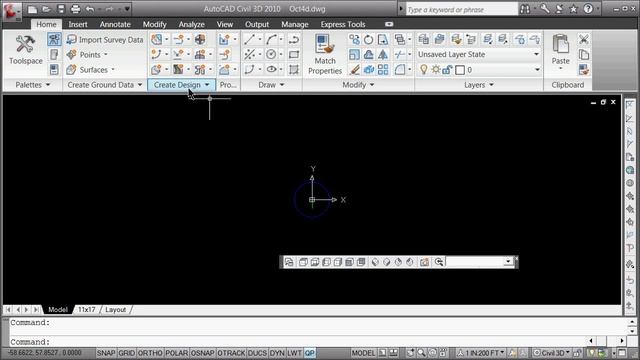Open the Points dropdown menu

[x=88, y=54]
